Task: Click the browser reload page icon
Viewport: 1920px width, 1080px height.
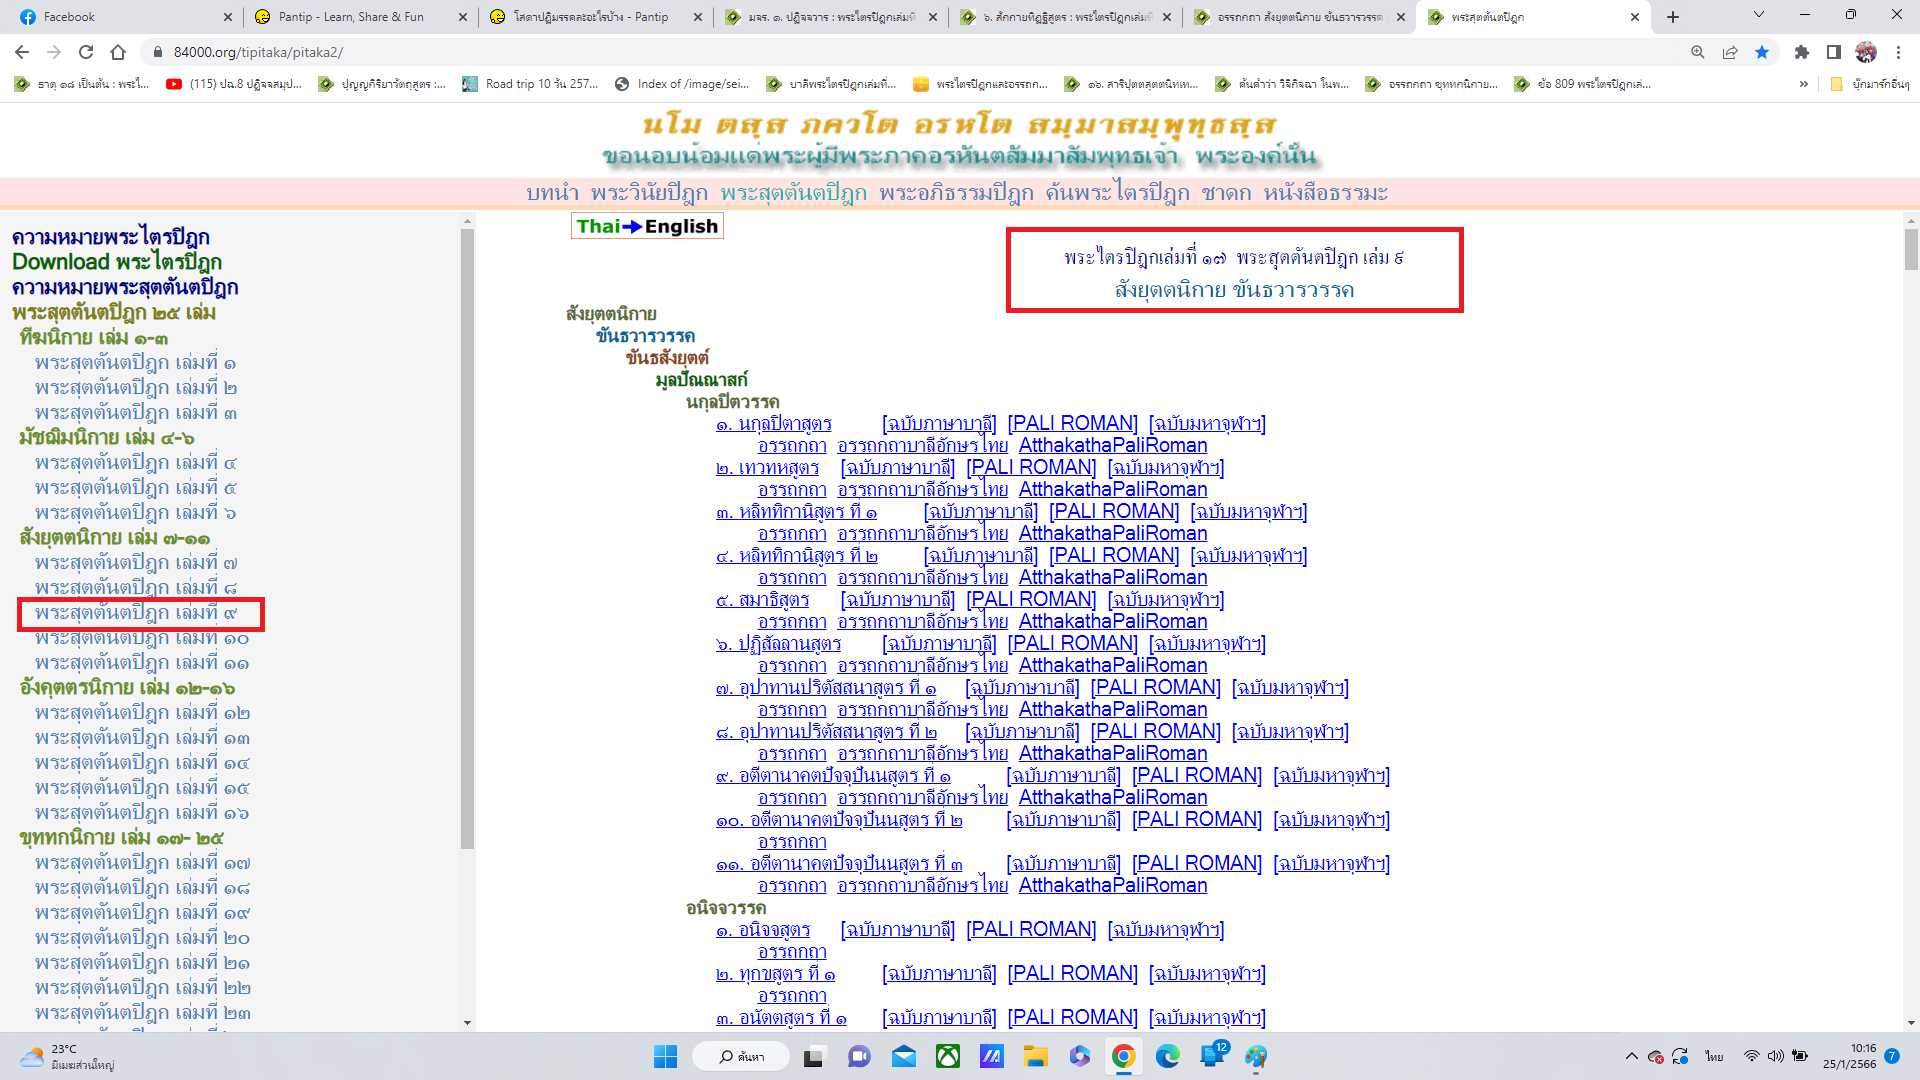Action: [x=86, y=52]
